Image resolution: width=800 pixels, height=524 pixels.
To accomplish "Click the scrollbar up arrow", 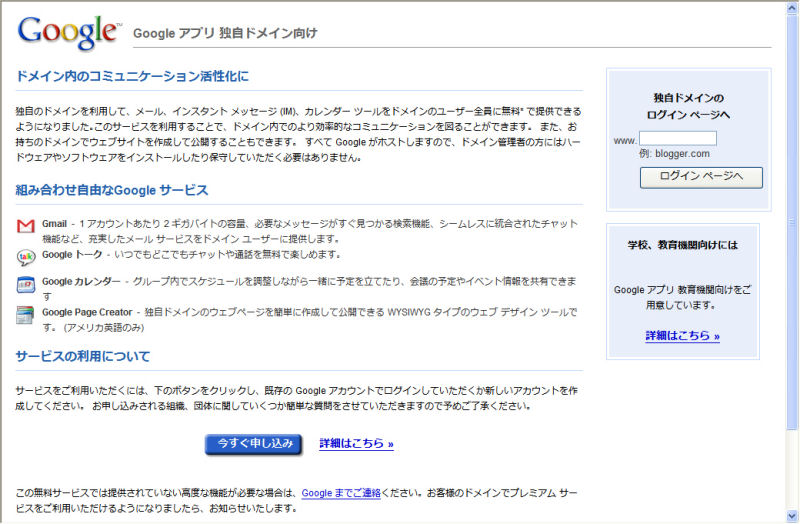I will pos(792,8).
